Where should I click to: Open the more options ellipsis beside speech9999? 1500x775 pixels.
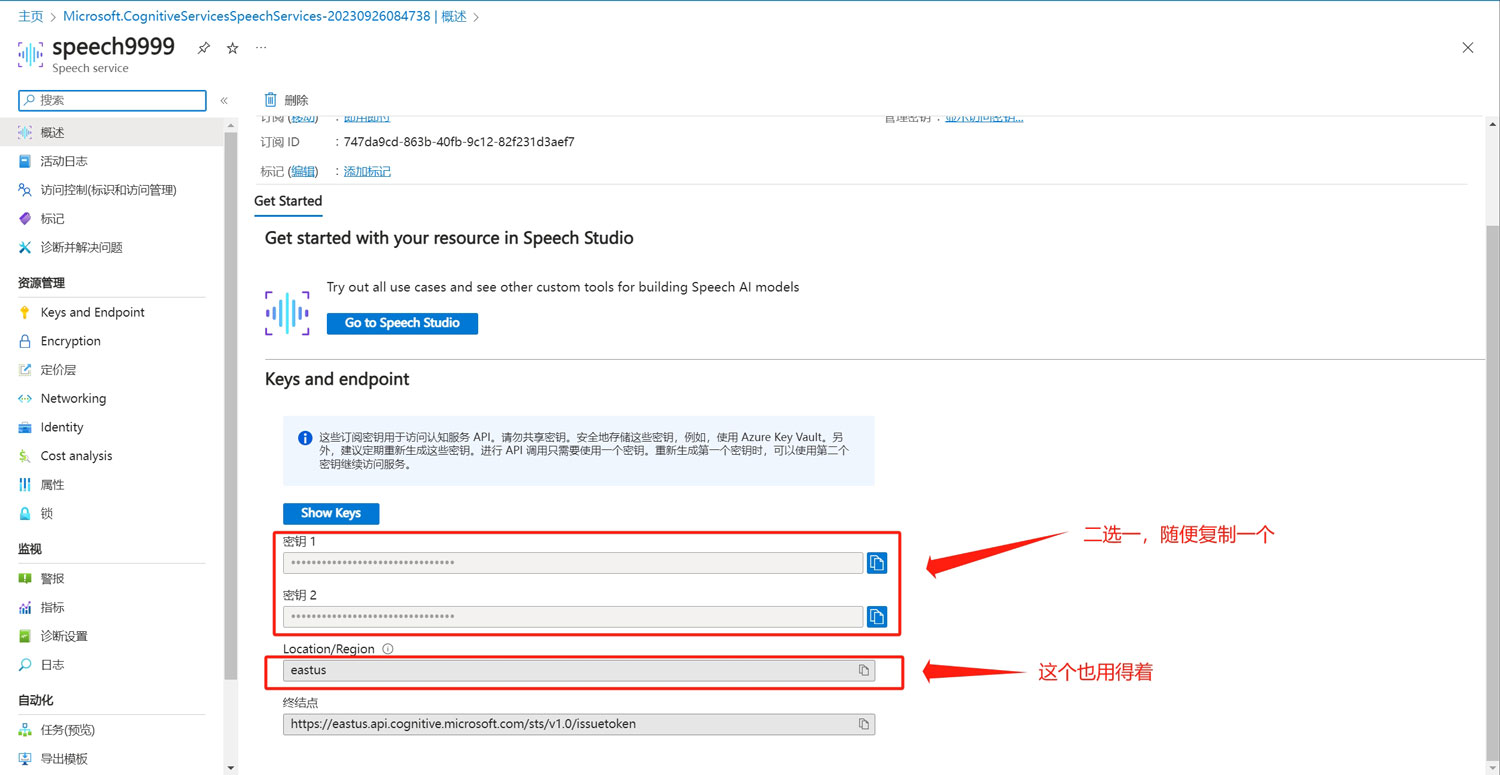[261, 48]
